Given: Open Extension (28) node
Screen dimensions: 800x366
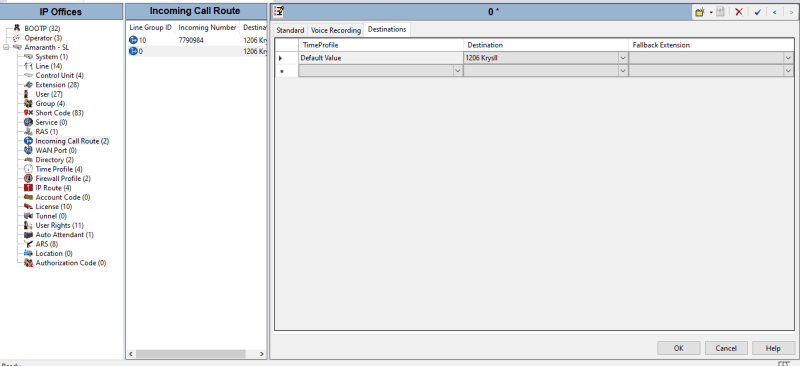Looking at the screenshot, I should click(57, 85).
